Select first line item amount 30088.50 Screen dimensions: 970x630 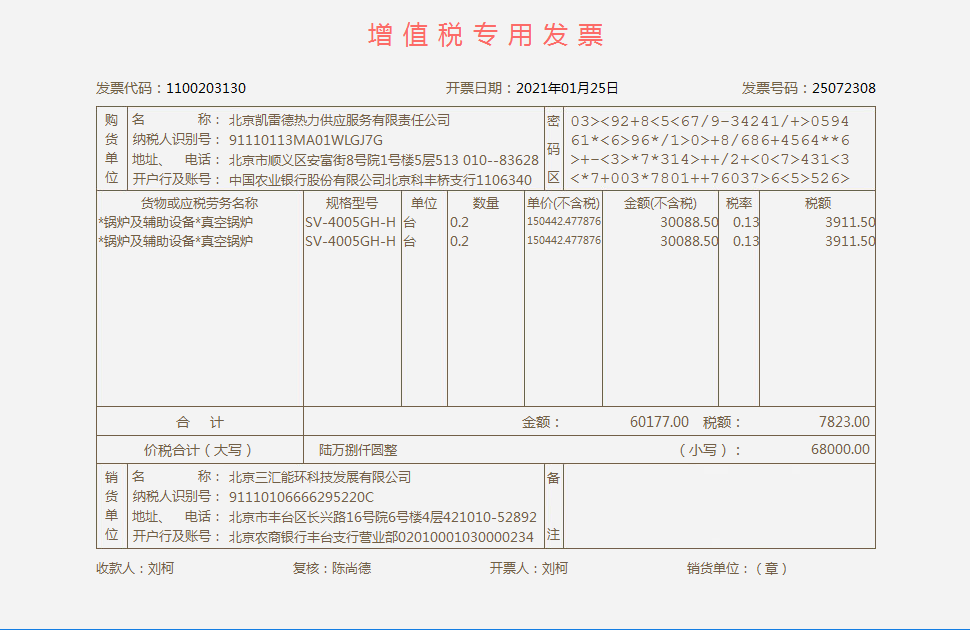[689, 222]
